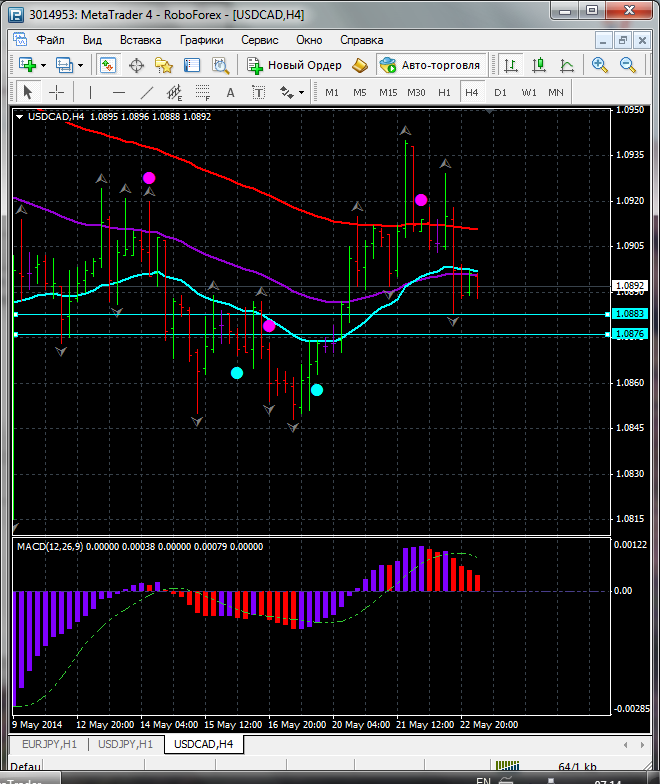This screenshot has height=784, width=660.
Task: Toggle Авто-торговля auto trading
Action: [430, 65]
